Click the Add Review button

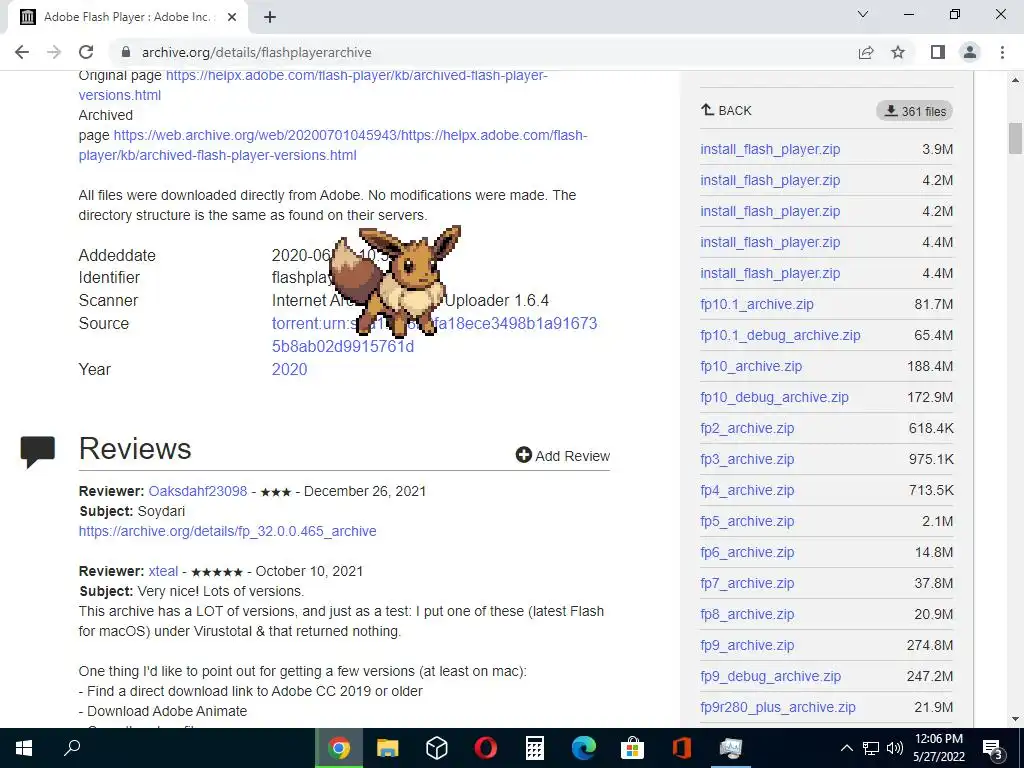(563, 455)
